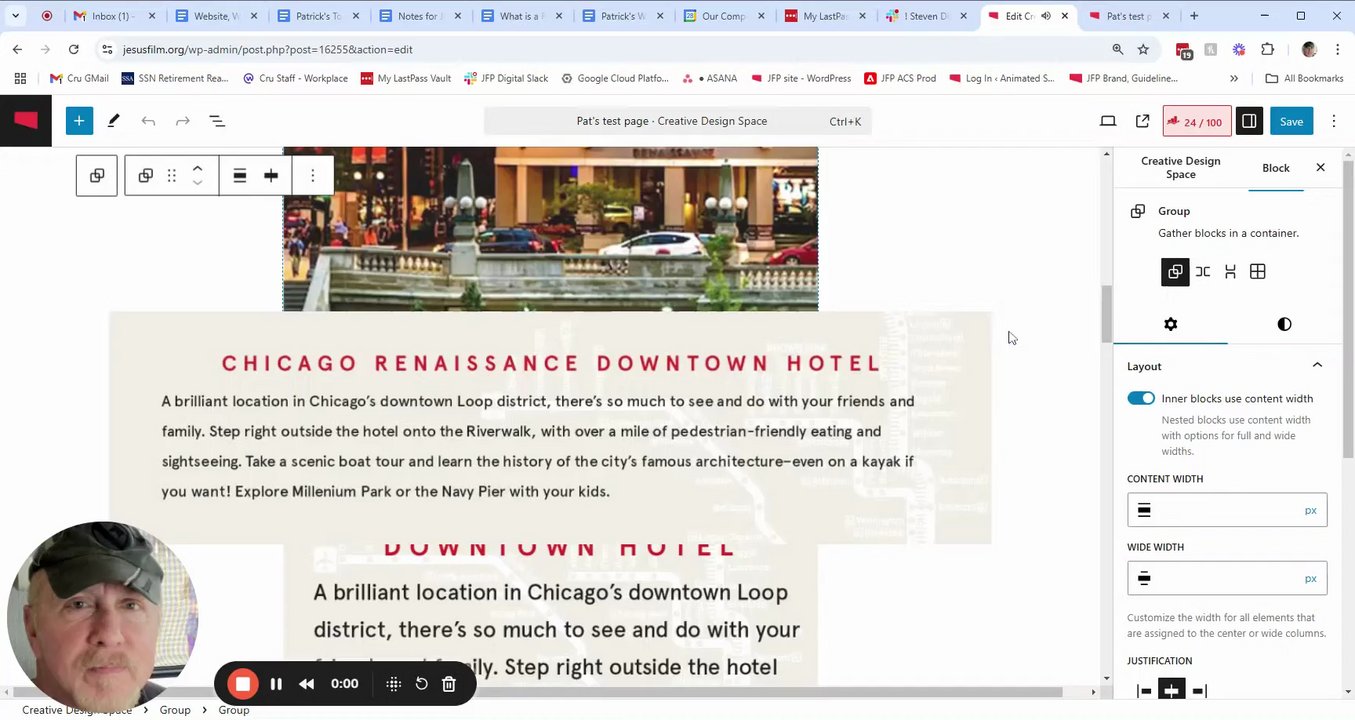Move the block down
Screen dimensions: 1355x720
(197, 184)
